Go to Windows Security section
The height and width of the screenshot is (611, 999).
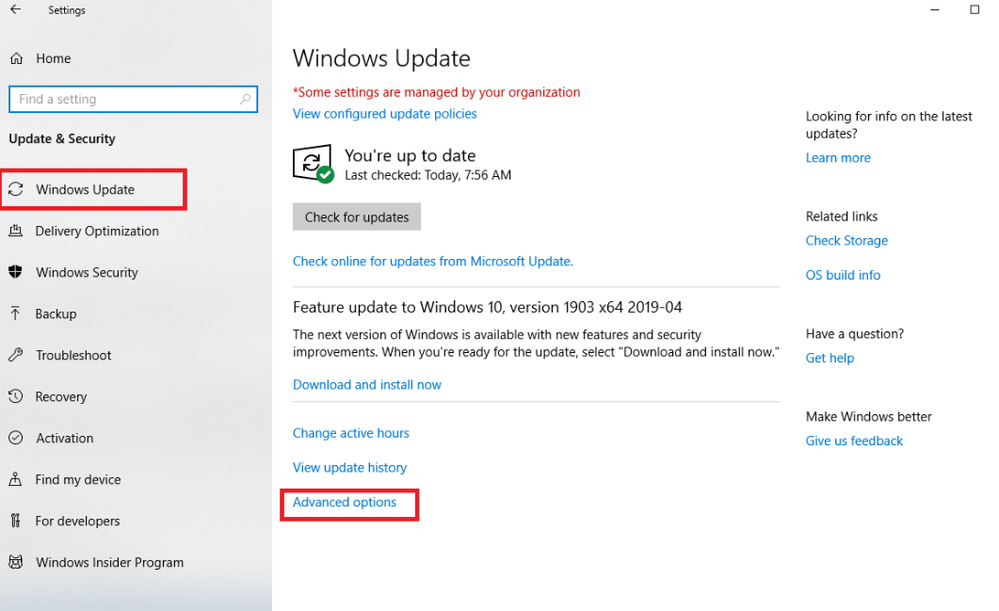click(87, 272)
